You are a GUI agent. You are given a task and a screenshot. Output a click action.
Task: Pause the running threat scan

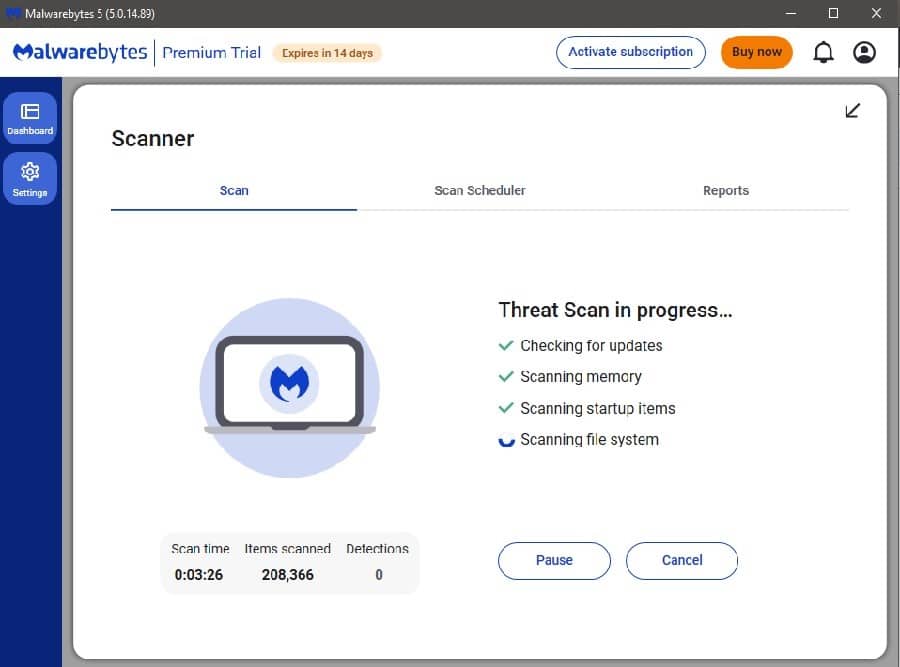click(554, 560)
